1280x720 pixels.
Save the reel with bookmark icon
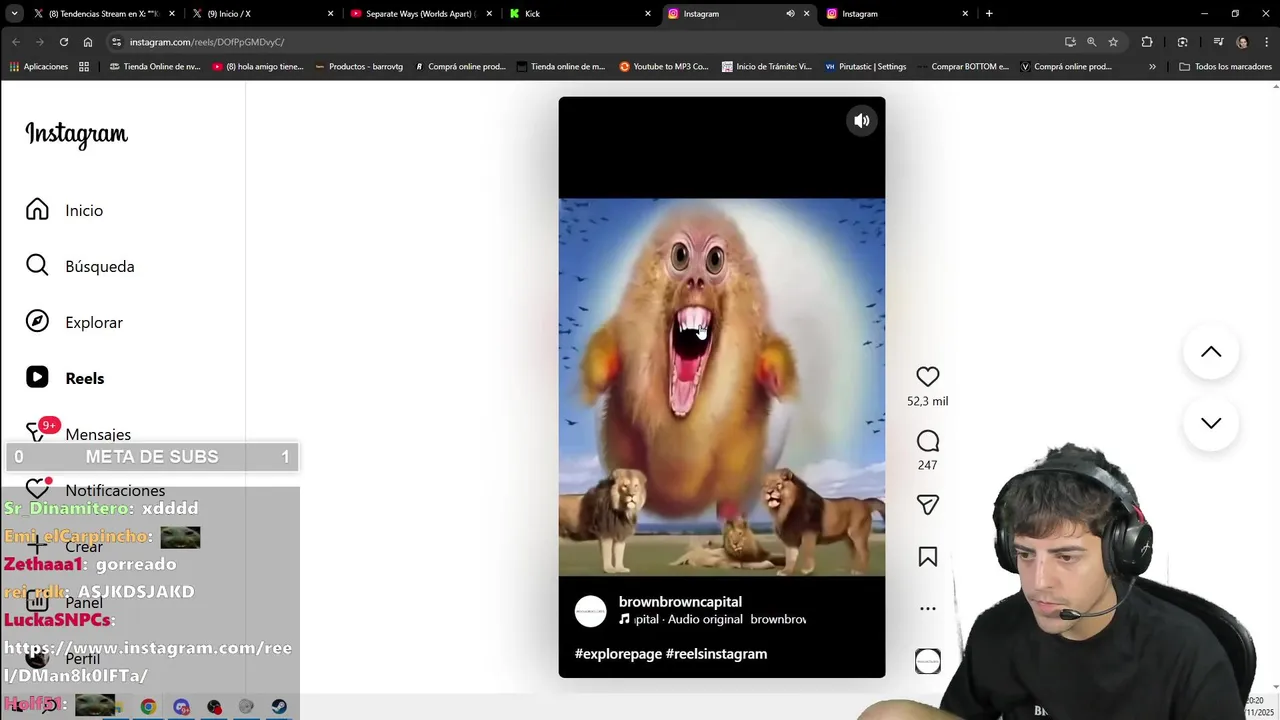[x=928, y=557]
